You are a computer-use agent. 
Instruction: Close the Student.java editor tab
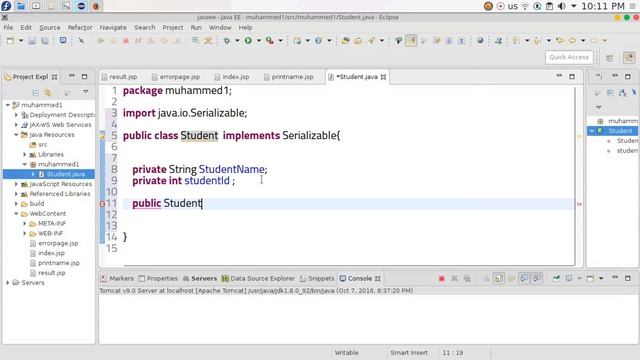[x=383, y=77]
